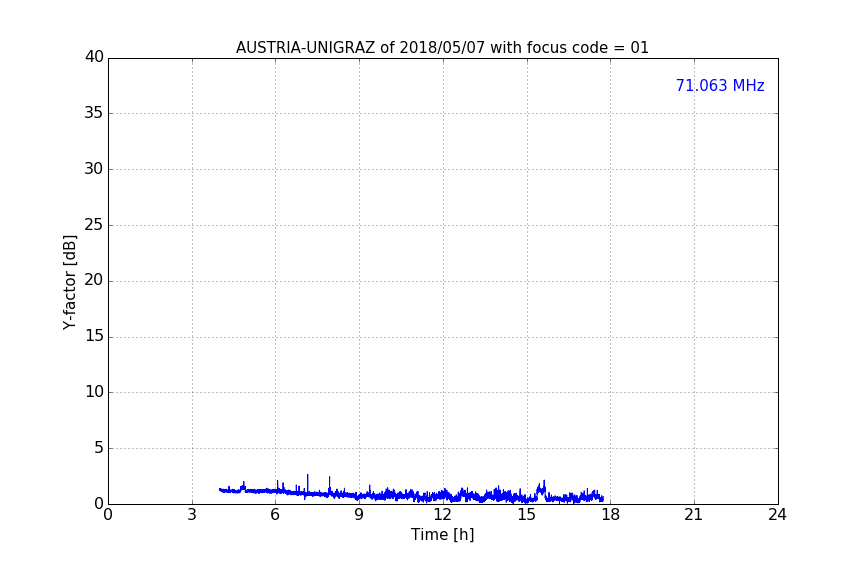Click the tall blue spike just after 7 hours
Image resolution: width=864 pixels, height=576 pixels.
pos(307,485)
